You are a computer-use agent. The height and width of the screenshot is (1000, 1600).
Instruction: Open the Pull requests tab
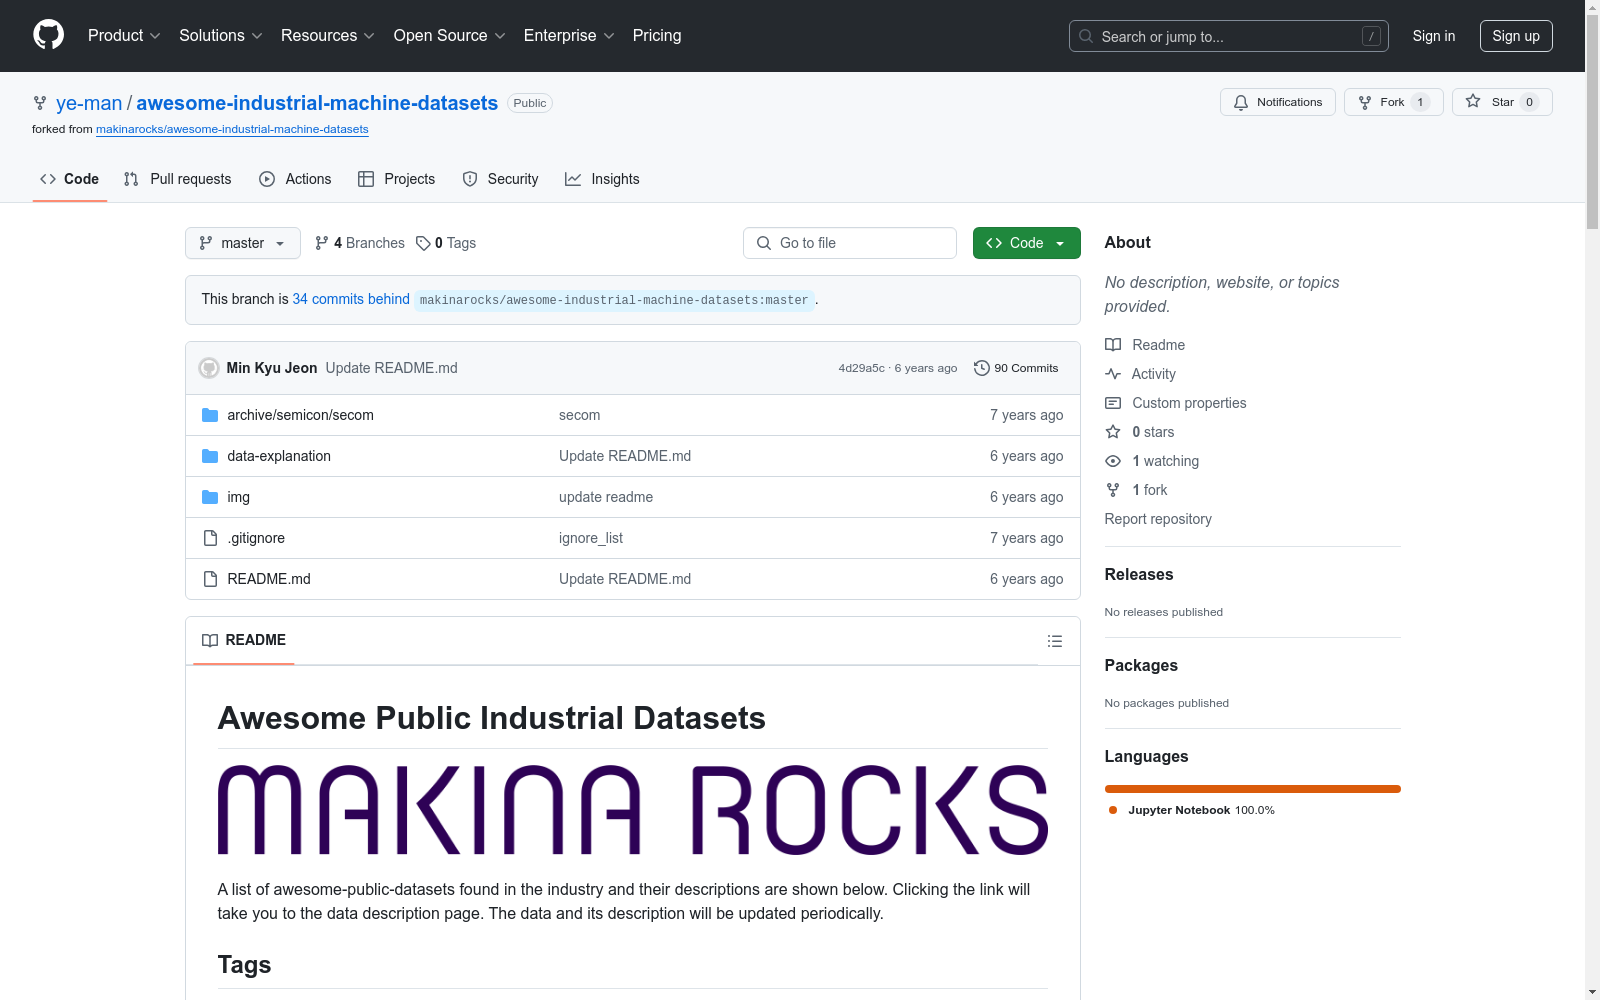pyautogui.click(x=178, y=179)
